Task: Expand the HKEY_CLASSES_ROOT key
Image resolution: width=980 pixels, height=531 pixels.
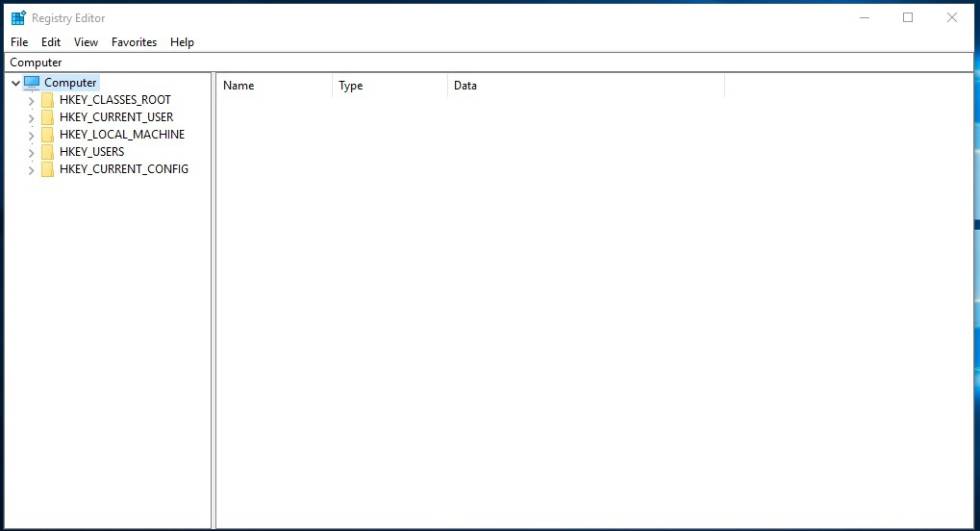Action: 31,101
